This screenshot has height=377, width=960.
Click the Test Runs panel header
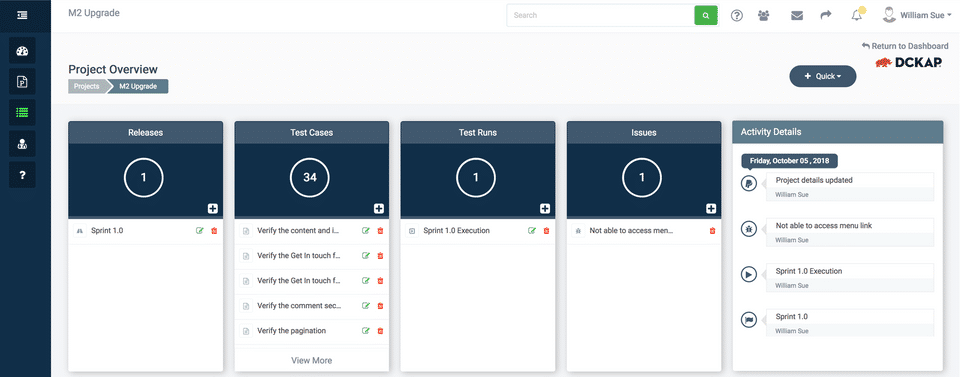(x=478, y=132)
